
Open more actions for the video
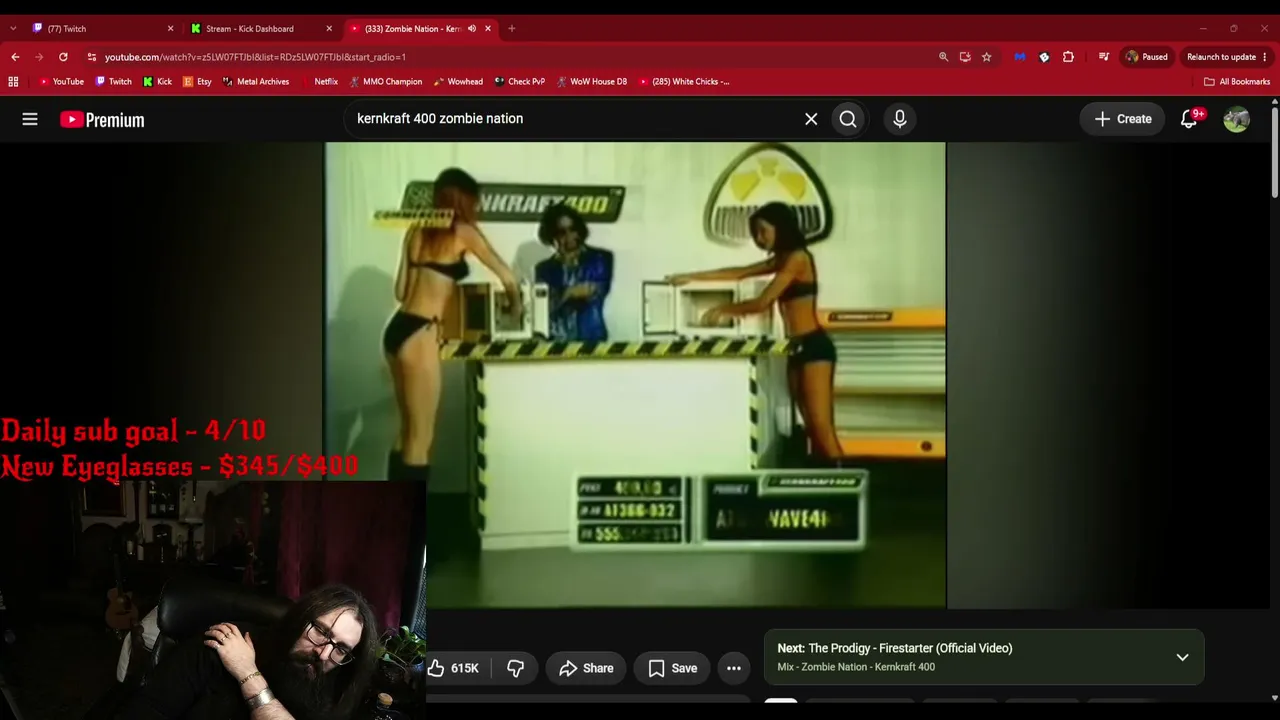coord(734,668)
